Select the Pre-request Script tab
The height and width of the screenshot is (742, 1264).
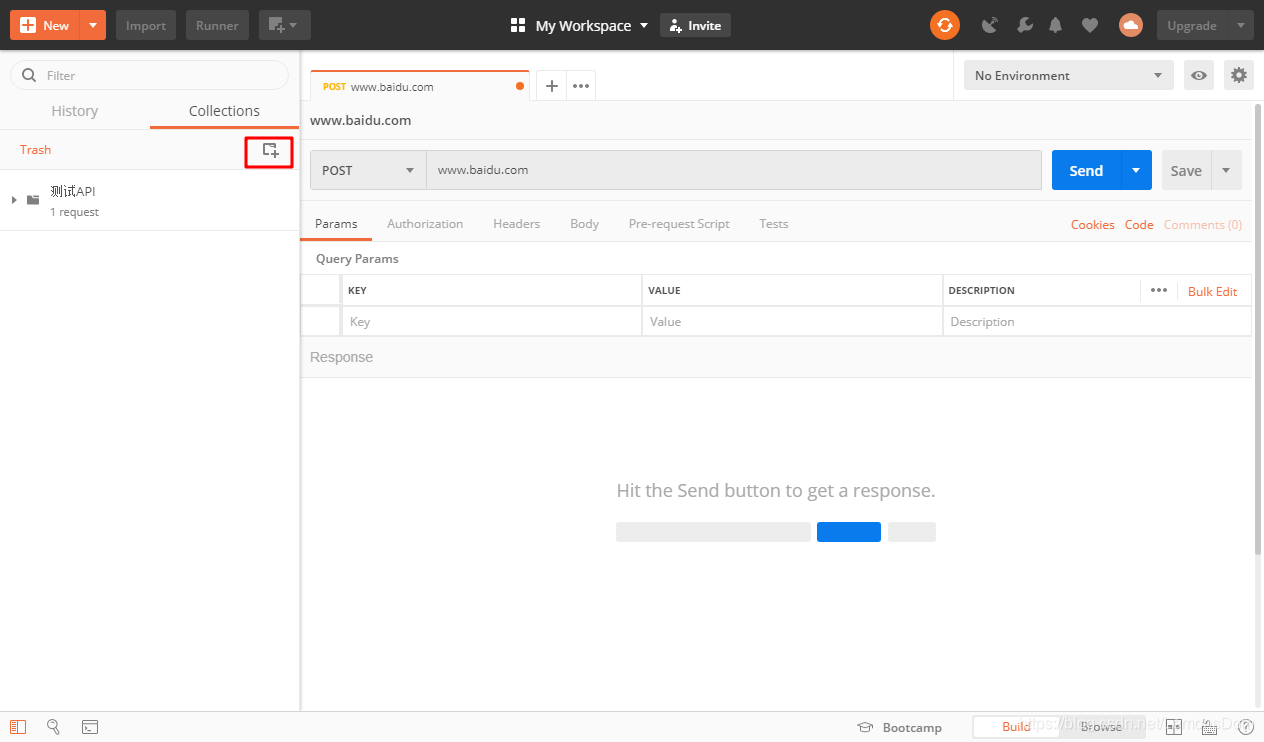tap(679, 224)
